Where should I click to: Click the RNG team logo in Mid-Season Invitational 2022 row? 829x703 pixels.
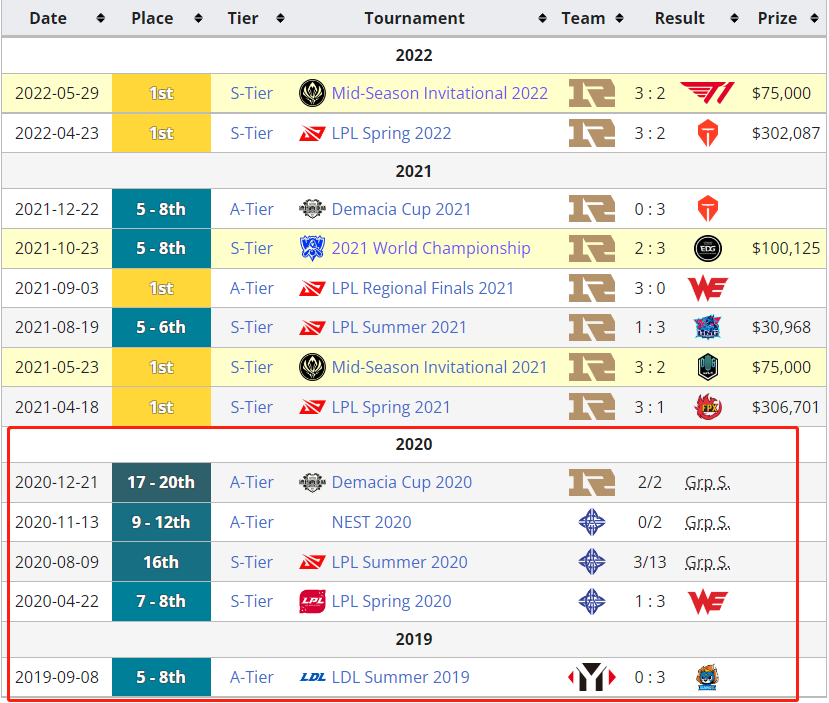click(x=591, y=93)
